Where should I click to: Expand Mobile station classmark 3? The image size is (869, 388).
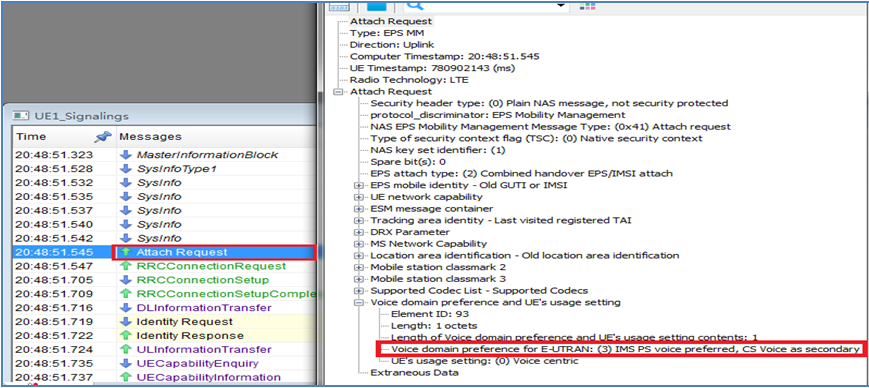pyautogui.click(x=359, y=279)
